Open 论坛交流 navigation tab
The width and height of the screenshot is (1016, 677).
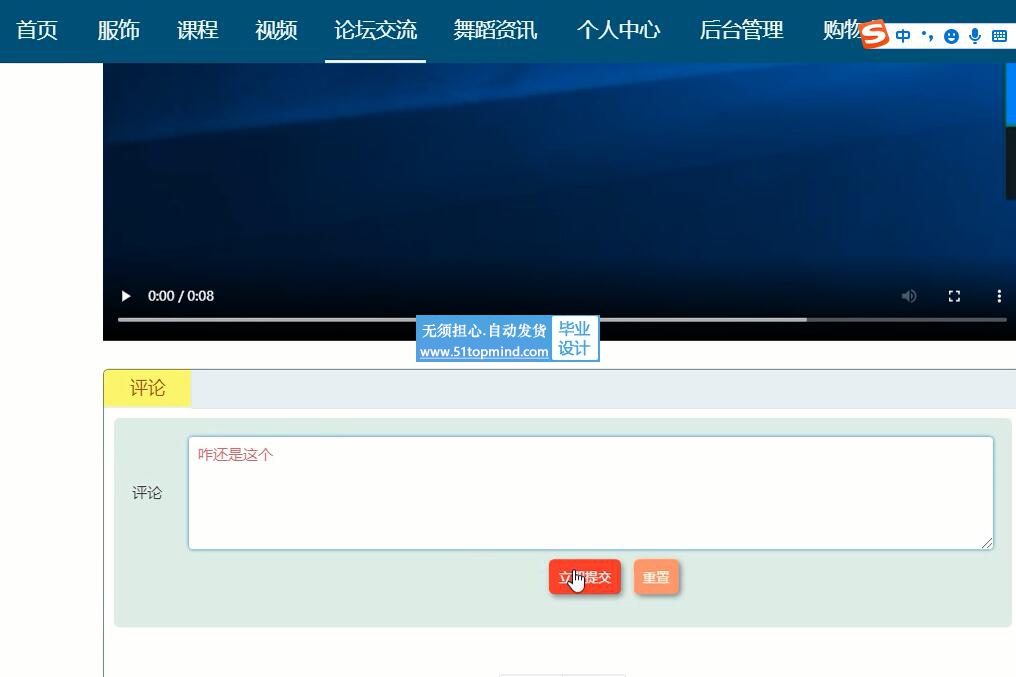[x=375, y=30]
